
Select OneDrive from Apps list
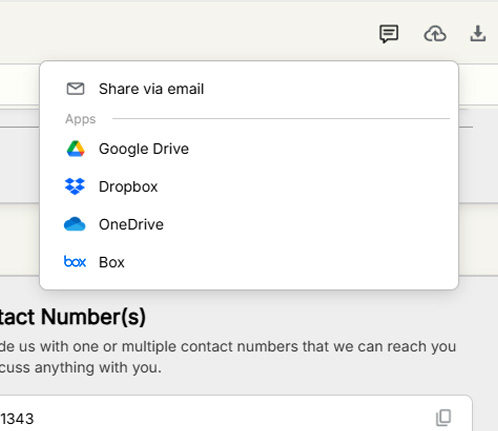tap(249, 224)
